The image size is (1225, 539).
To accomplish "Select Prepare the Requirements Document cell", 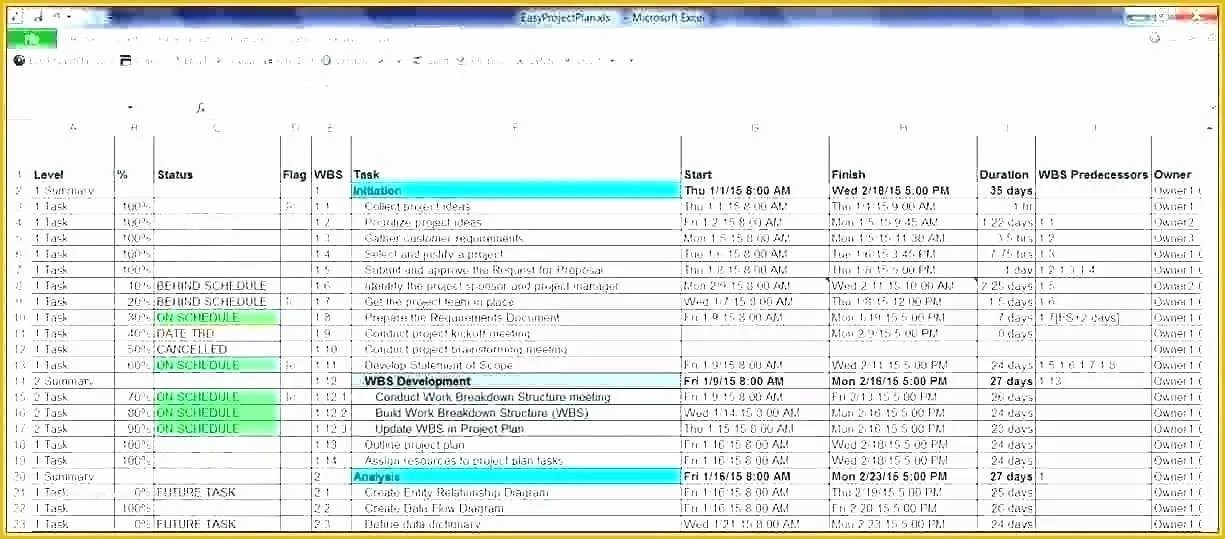I will (x=516, y=318).
